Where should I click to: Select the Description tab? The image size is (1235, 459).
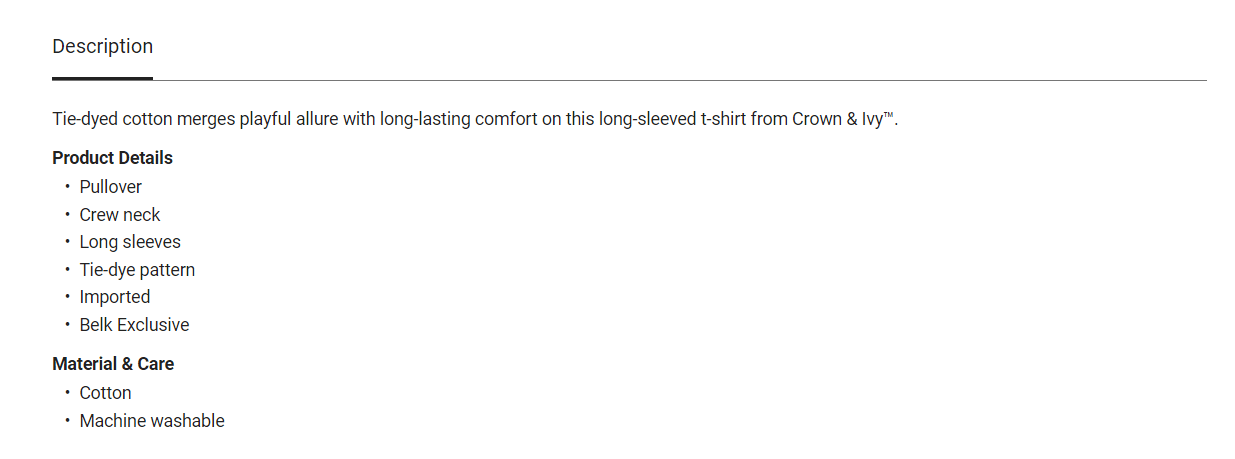pyautogui.click(x=102, y=47)
